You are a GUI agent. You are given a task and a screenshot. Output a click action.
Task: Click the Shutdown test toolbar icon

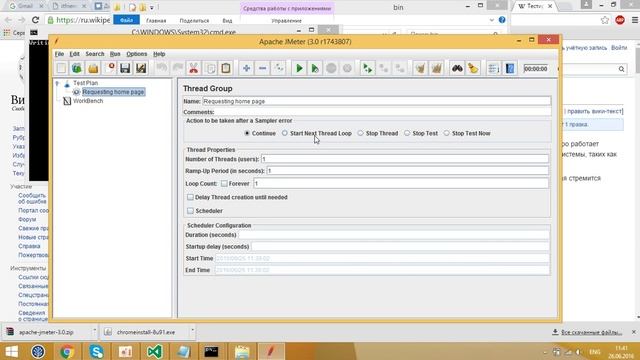click(x=347, y=68)
